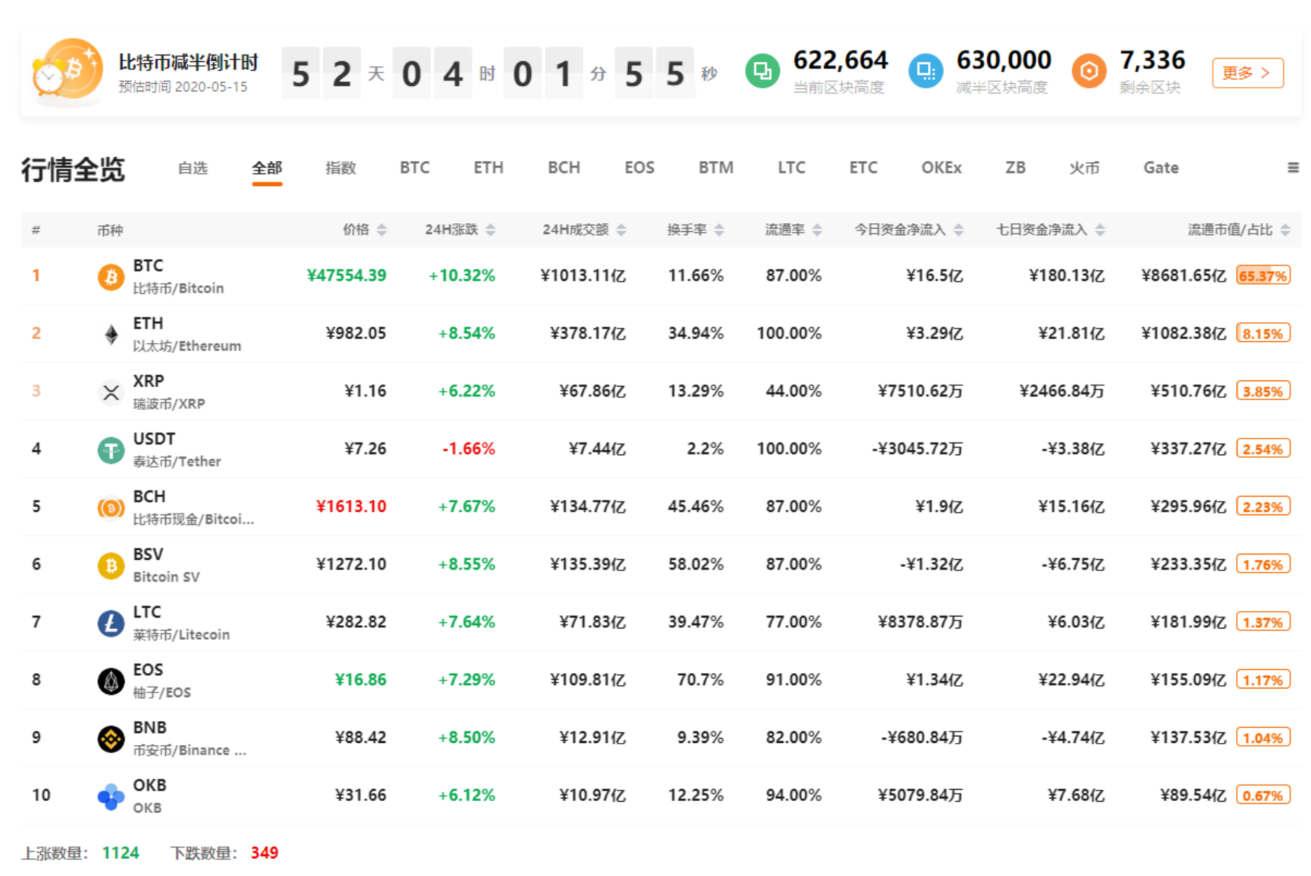The width and height of the screenshot is (1311, 876).
Task: Click BSV turnover rate 58.02%
Action: point(696,564)
